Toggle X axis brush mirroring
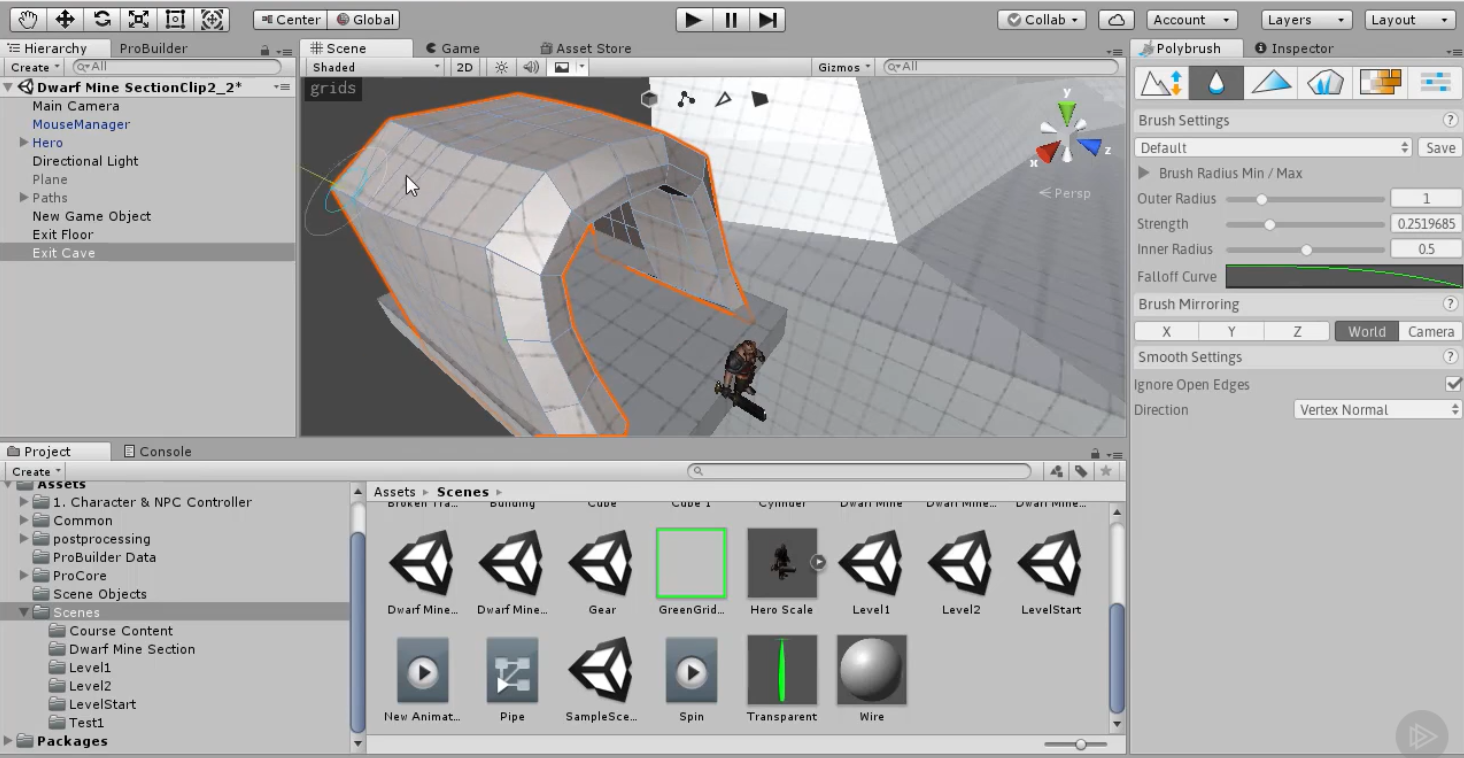Screen dimensions: 1464x758 (1166, 332)
